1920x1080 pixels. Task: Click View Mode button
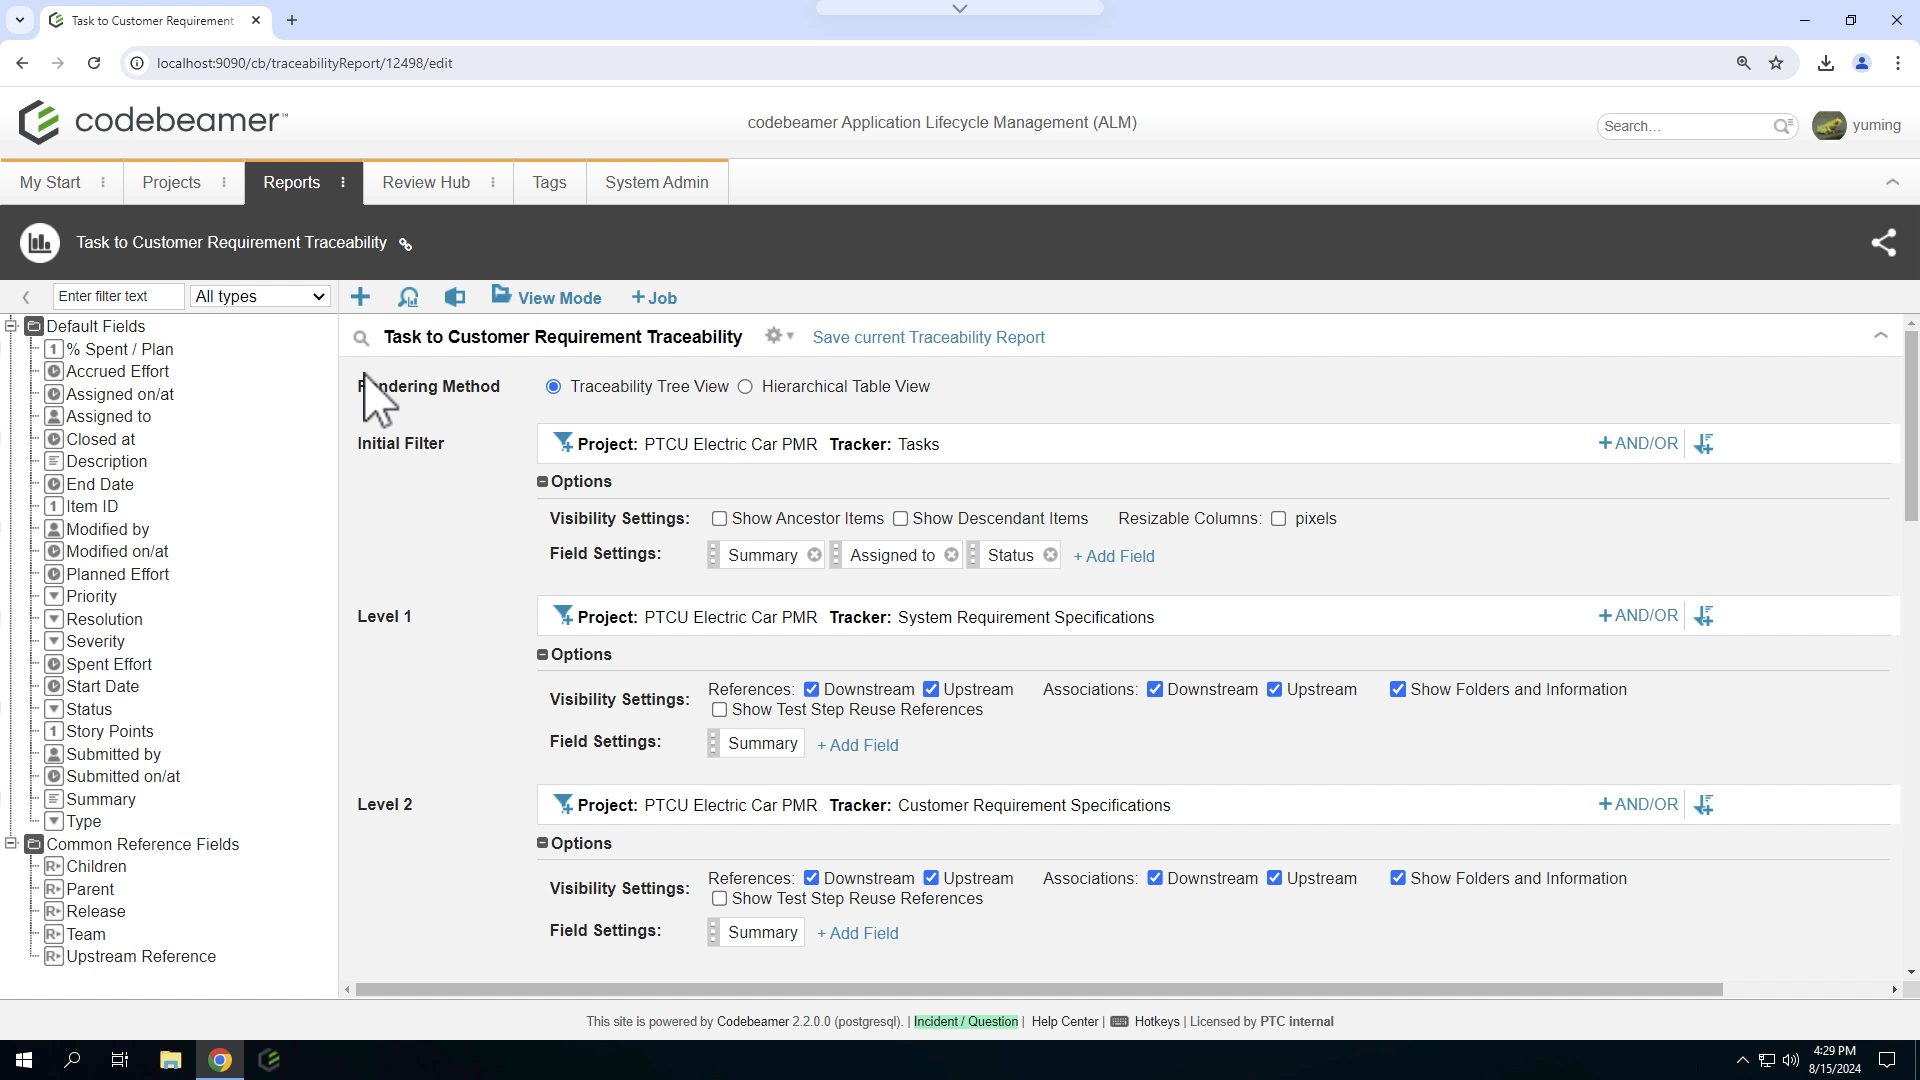(x=546, y=297)
